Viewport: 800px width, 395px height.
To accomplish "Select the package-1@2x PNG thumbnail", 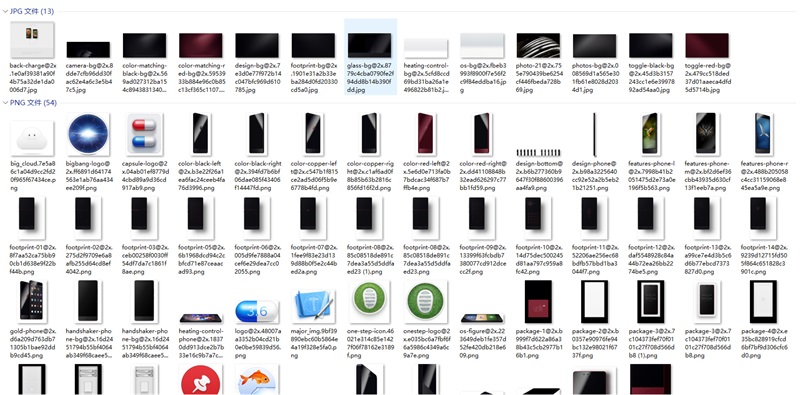I will [x=538, y=301].
